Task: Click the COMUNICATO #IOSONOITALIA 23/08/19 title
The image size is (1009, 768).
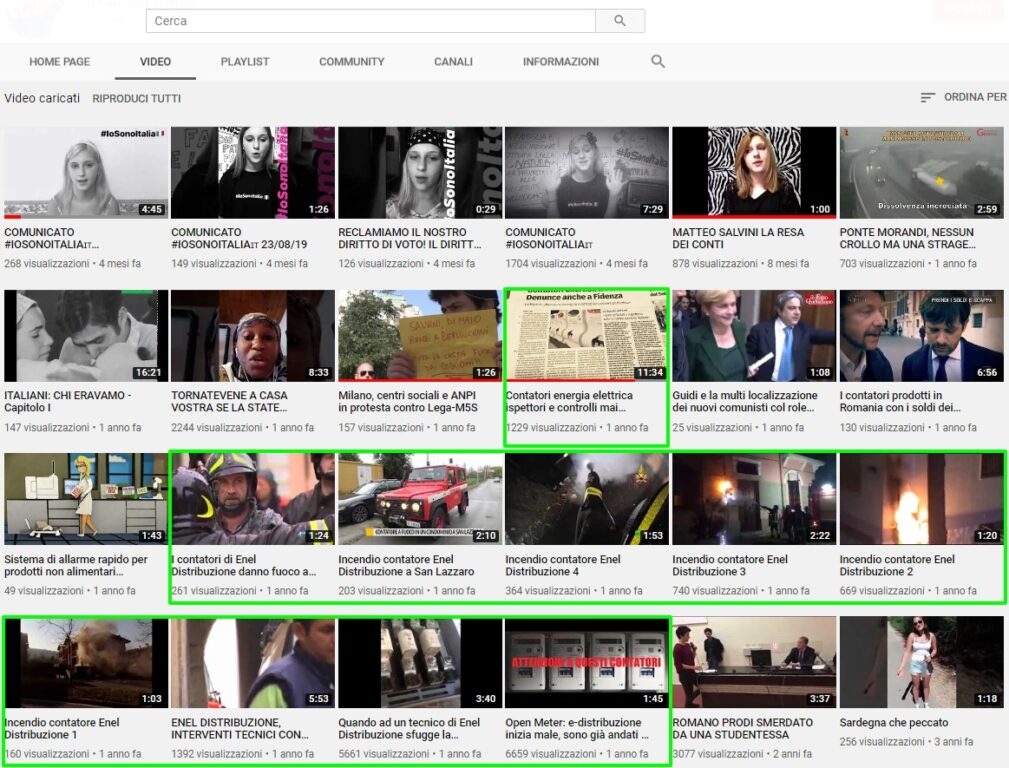Action: tap(239, 238)
